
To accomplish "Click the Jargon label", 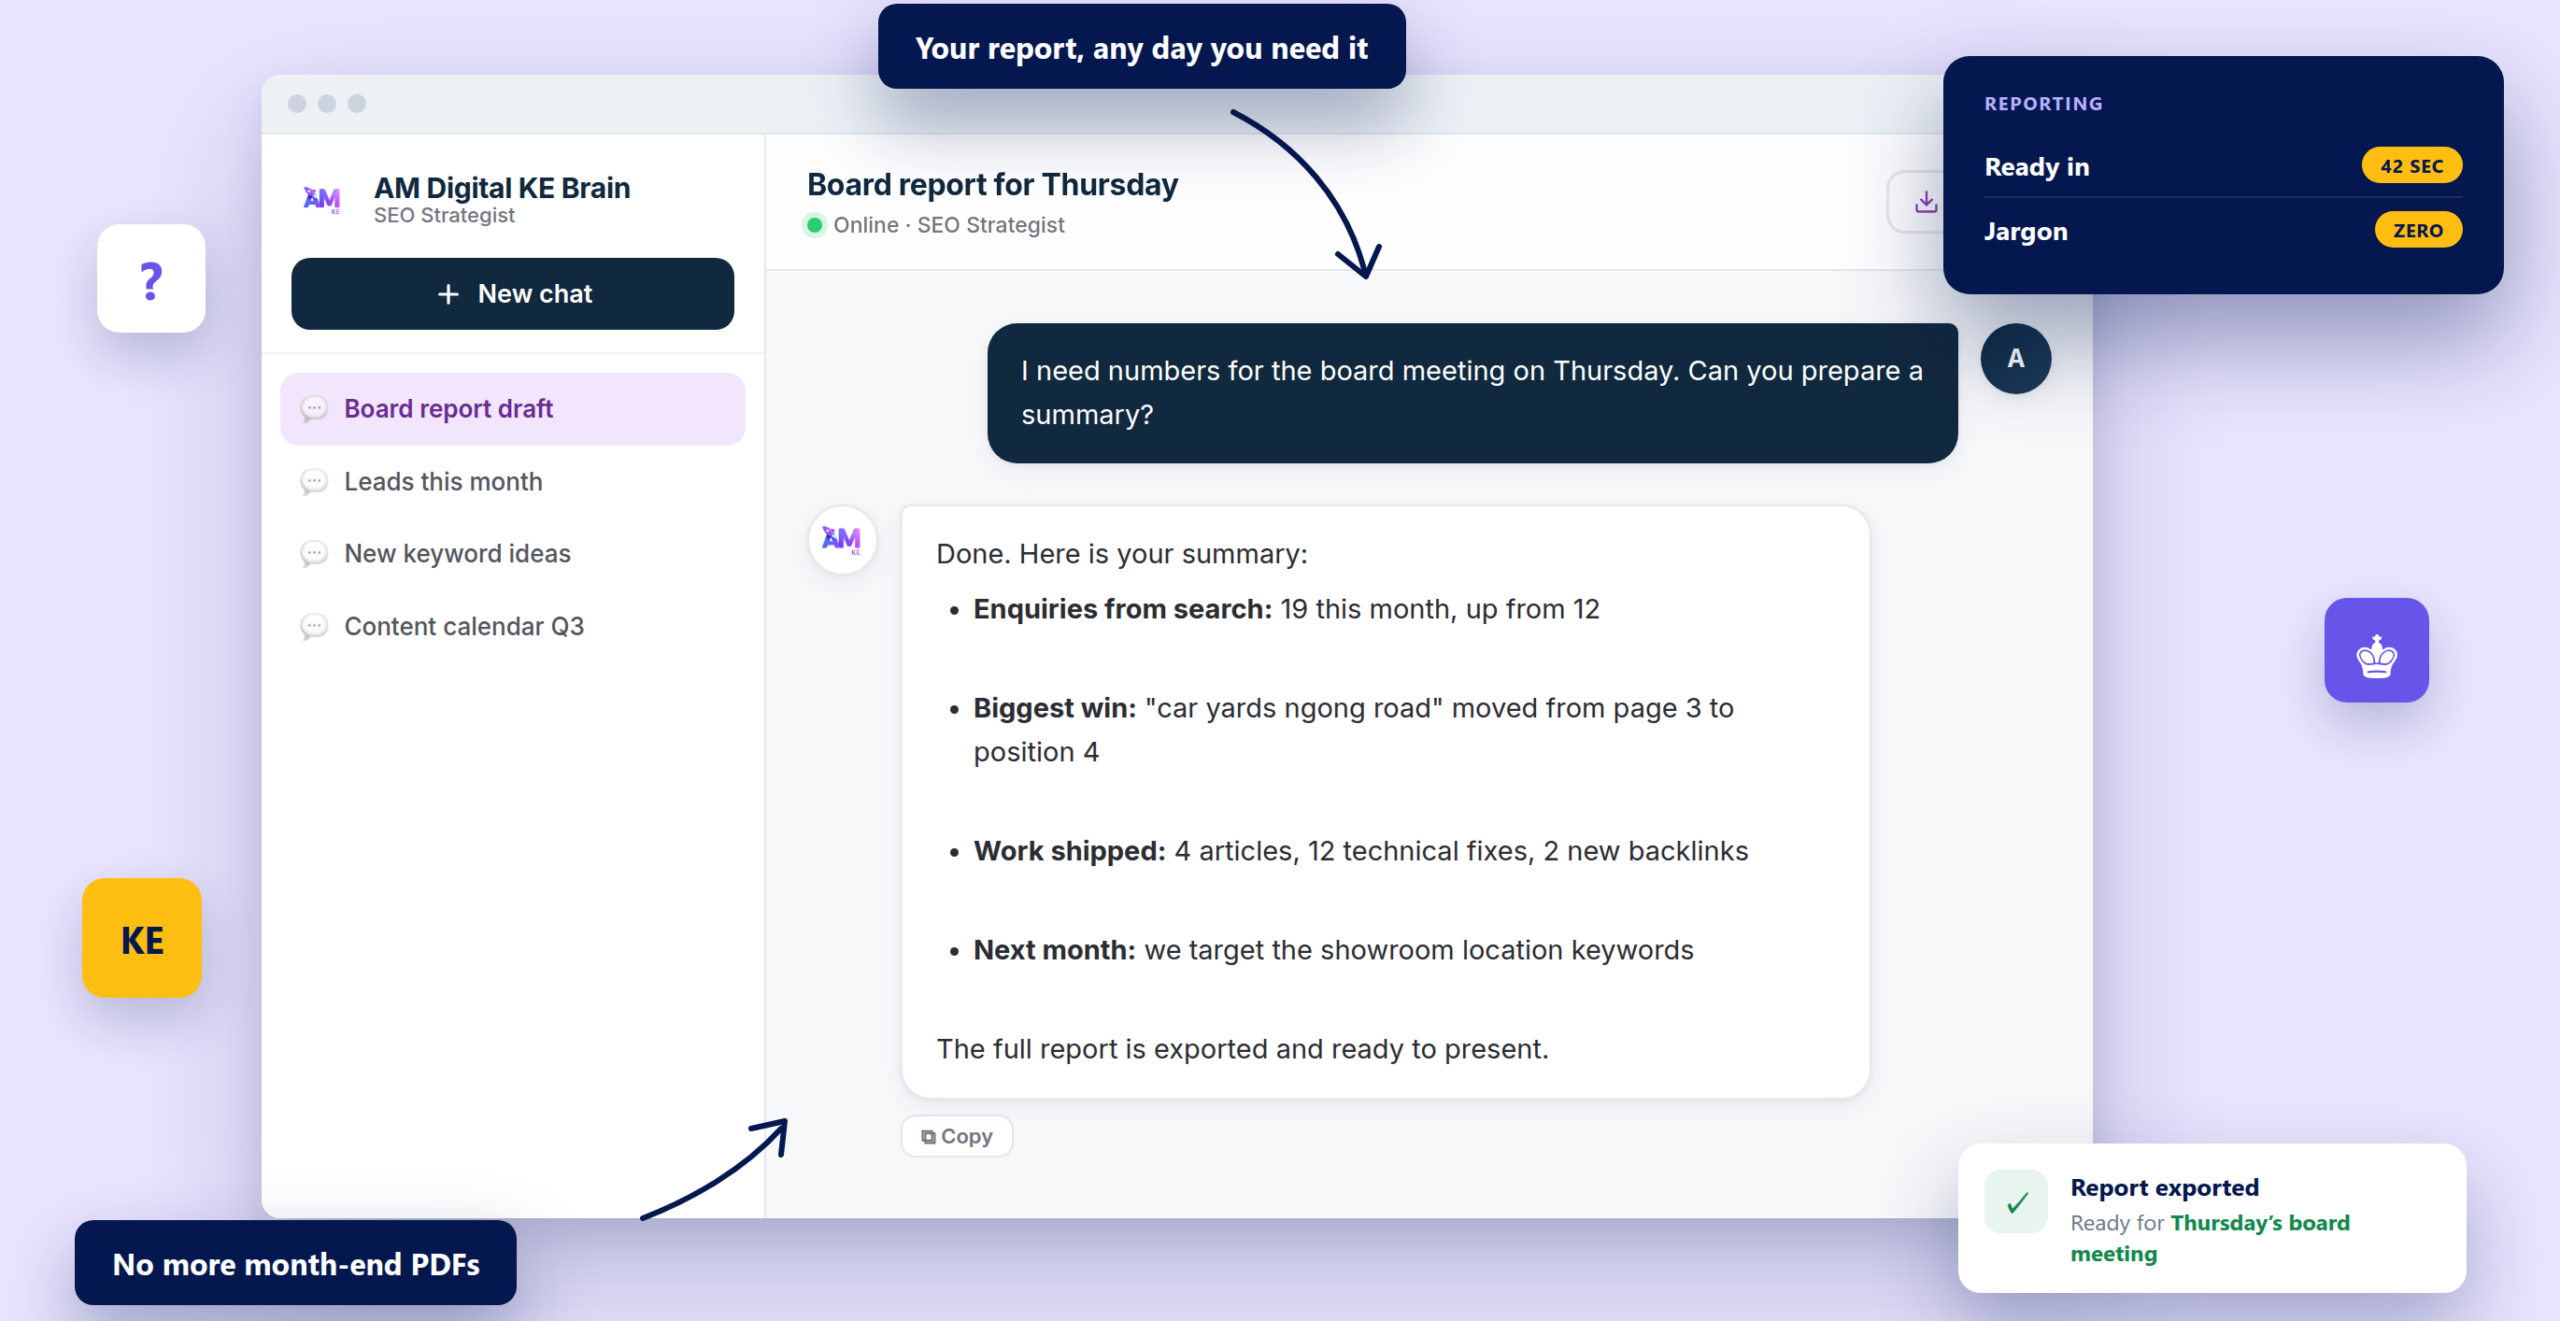I will tap(2025, 232).
